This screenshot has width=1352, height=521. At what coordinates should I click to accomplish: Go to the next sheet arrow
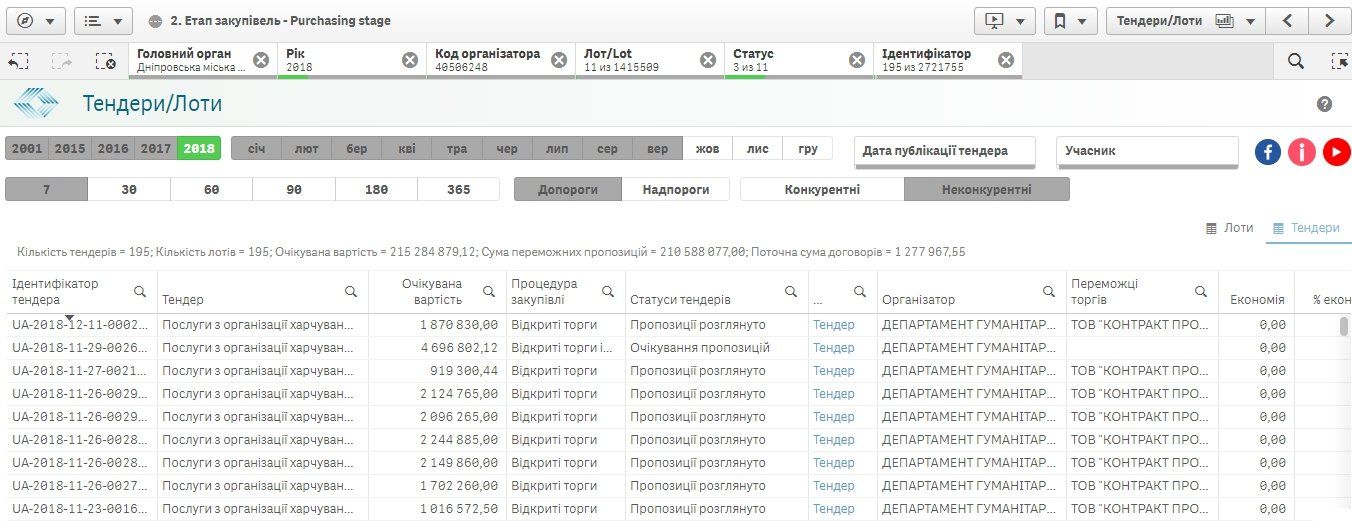pos(1329,20)
